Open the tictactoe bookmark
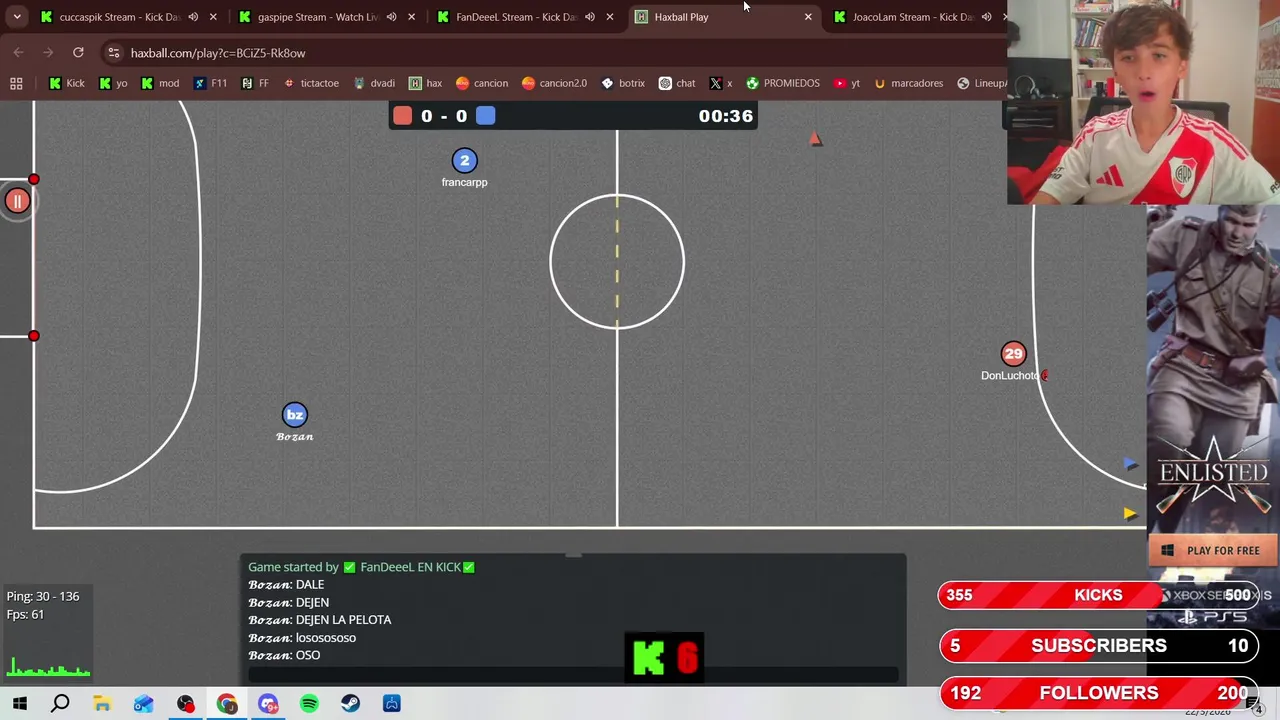1280x720 pixels. coord(311,83)
